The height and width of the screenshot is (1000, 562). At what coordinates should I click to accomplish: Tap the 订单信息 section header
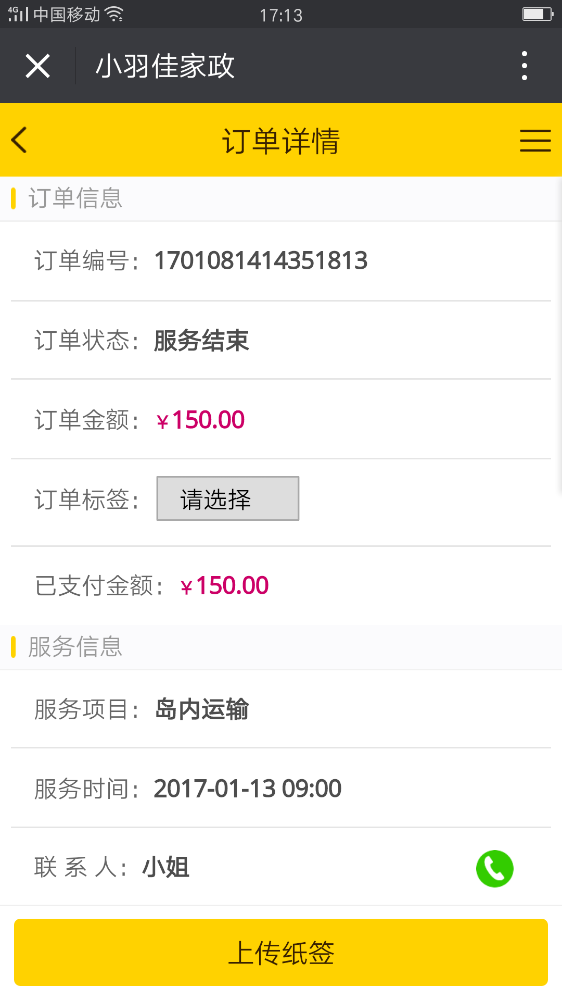point(75,198)
